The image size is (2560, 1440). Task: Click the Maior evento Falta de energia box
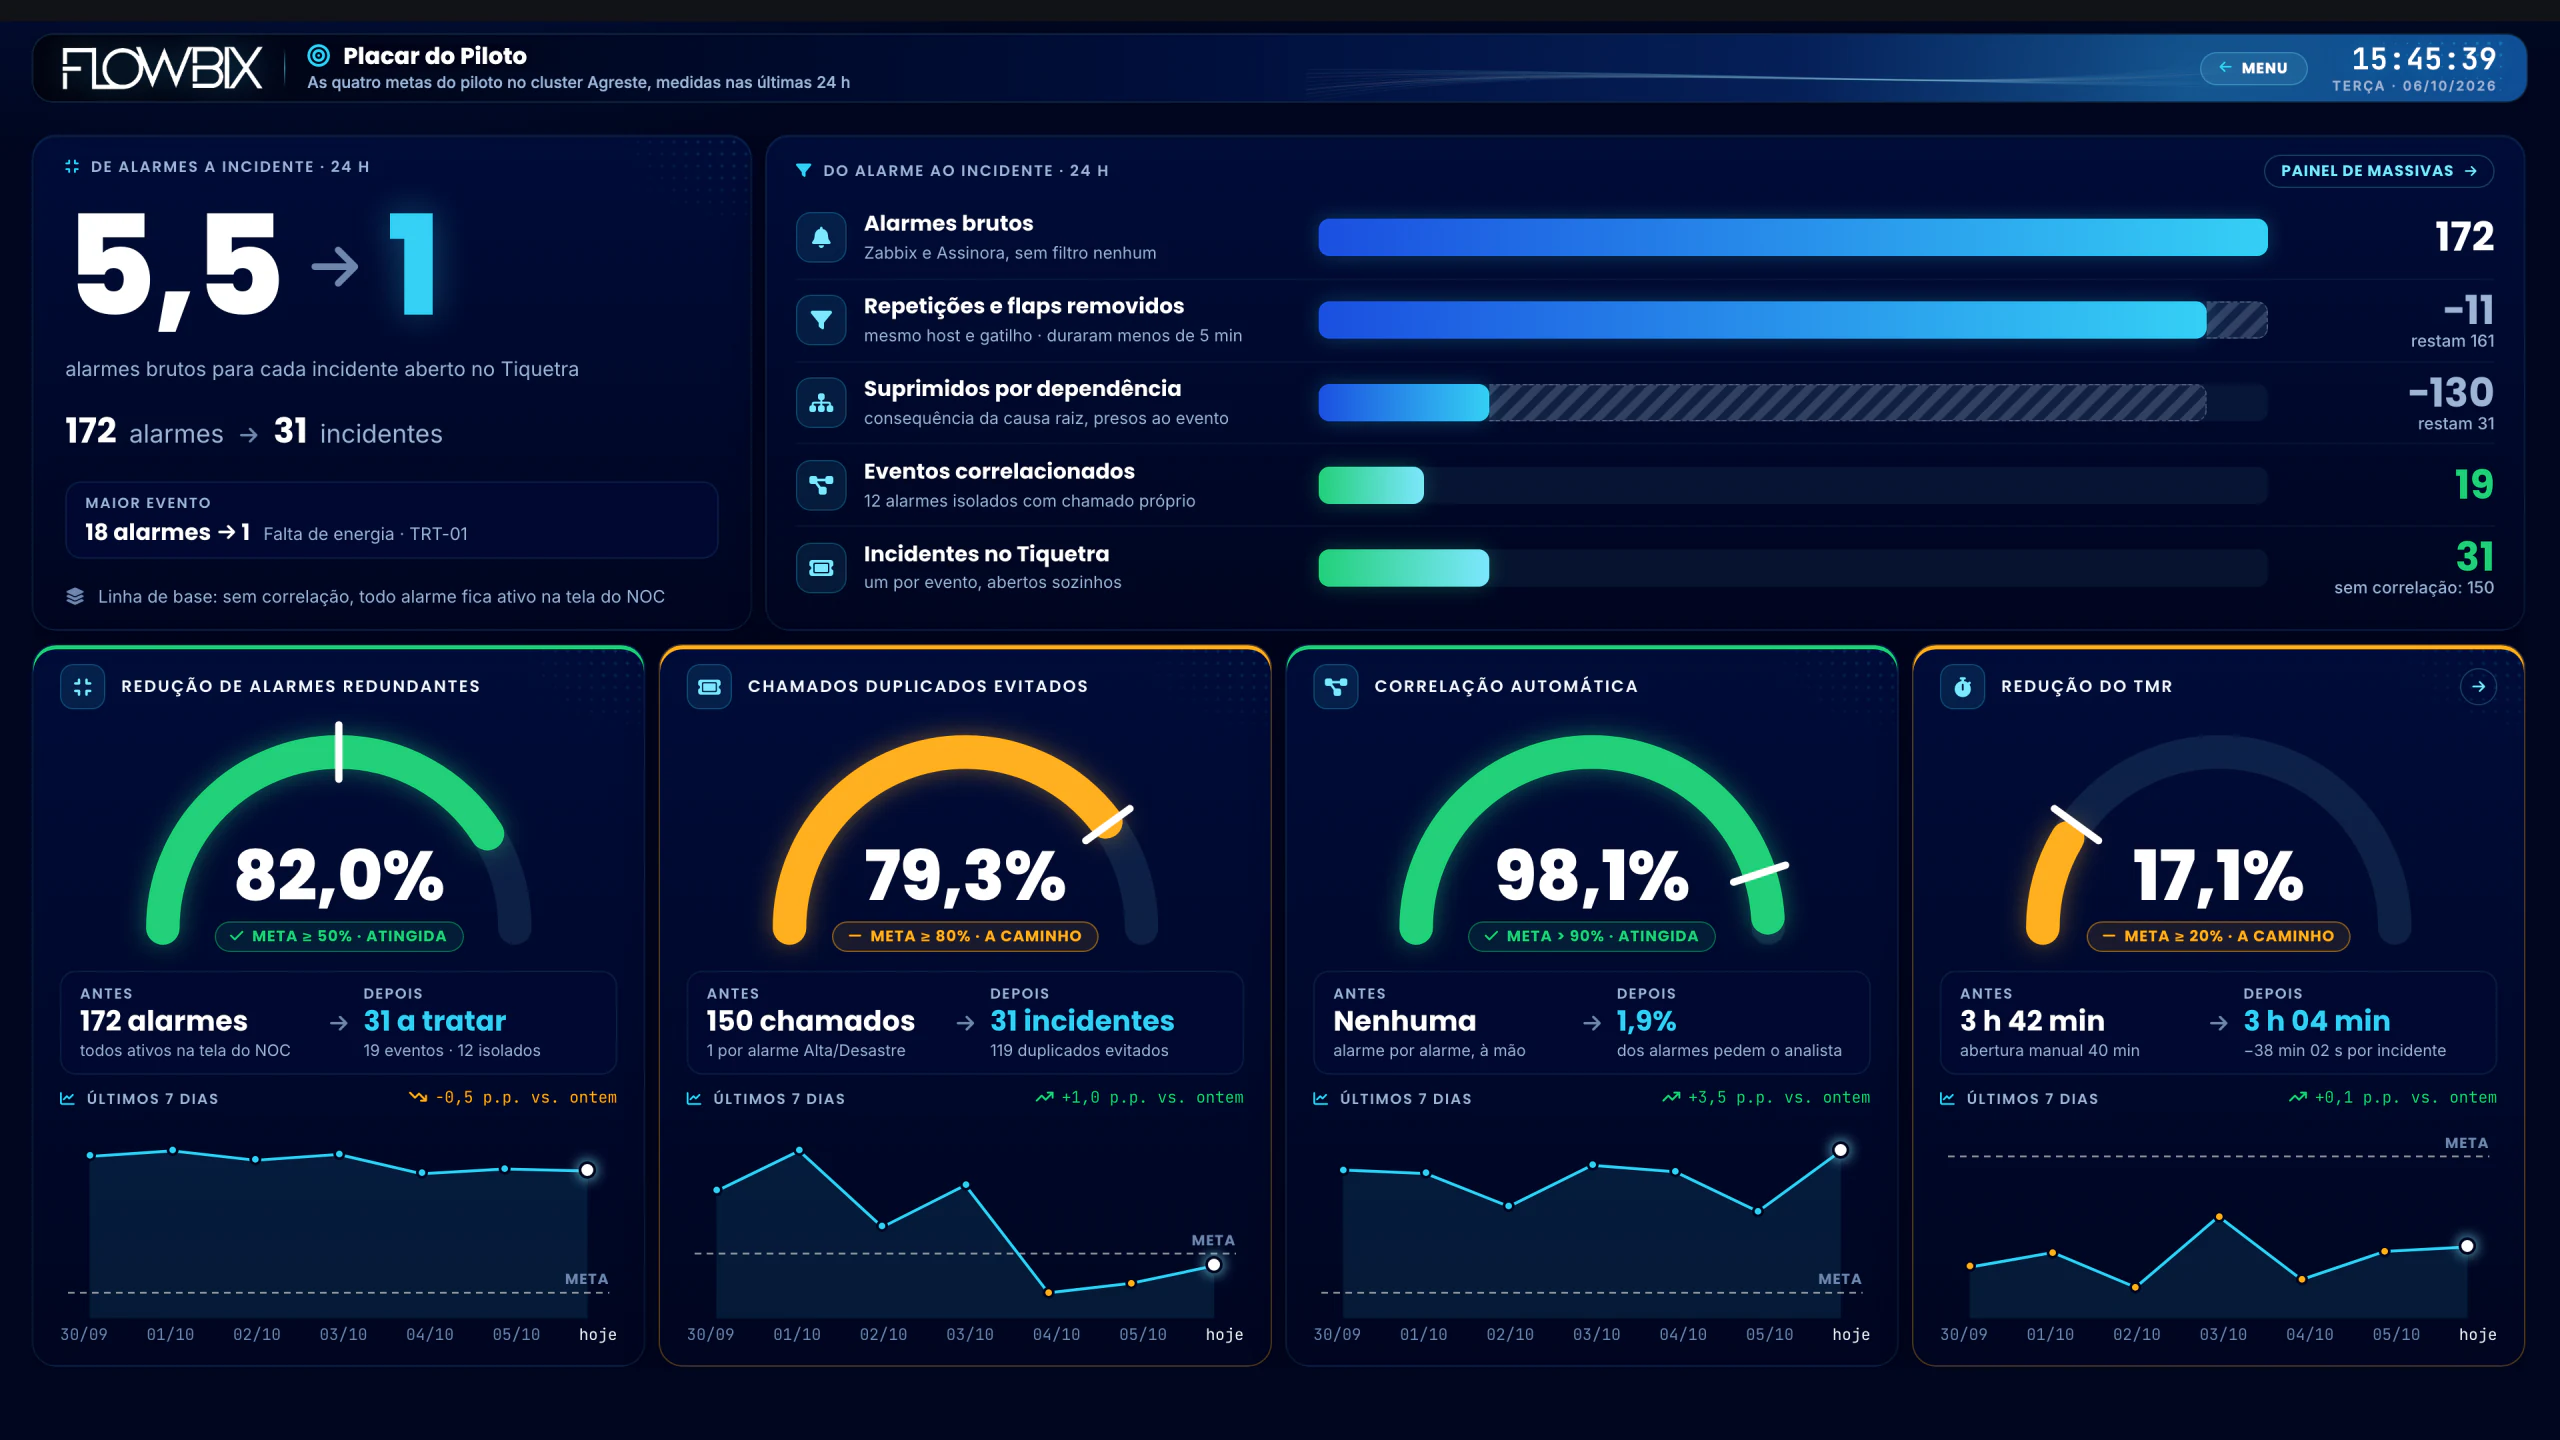click(392, 520)
